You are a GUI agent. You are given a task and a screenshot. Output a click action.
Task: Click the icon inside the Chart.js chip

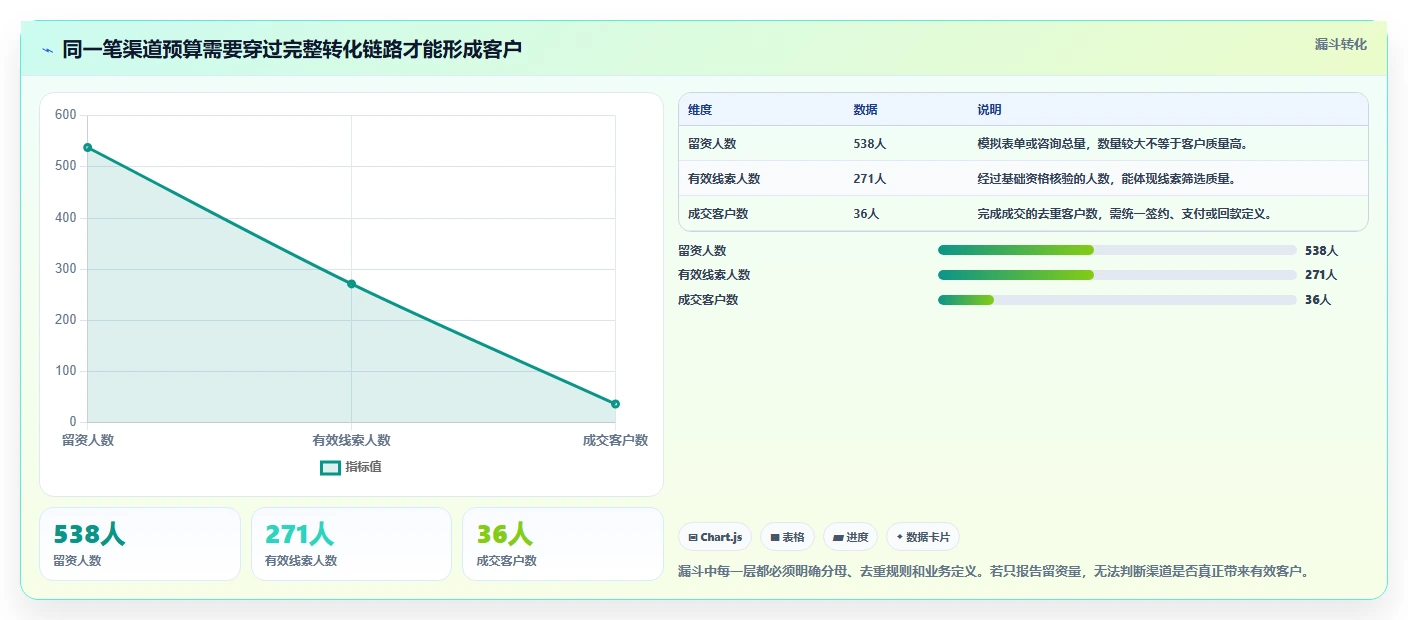point(693,537)
